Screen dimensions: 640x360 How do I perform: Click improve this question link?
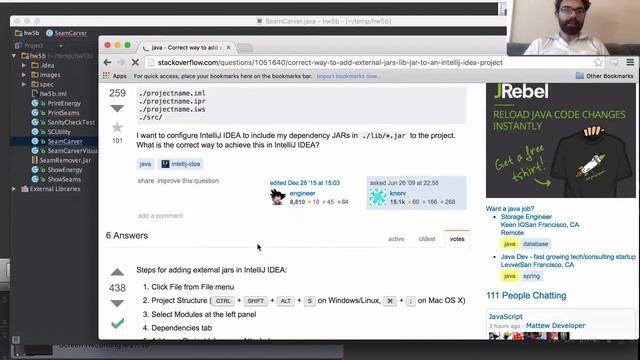pyautogui.click(x=188, y=181)
